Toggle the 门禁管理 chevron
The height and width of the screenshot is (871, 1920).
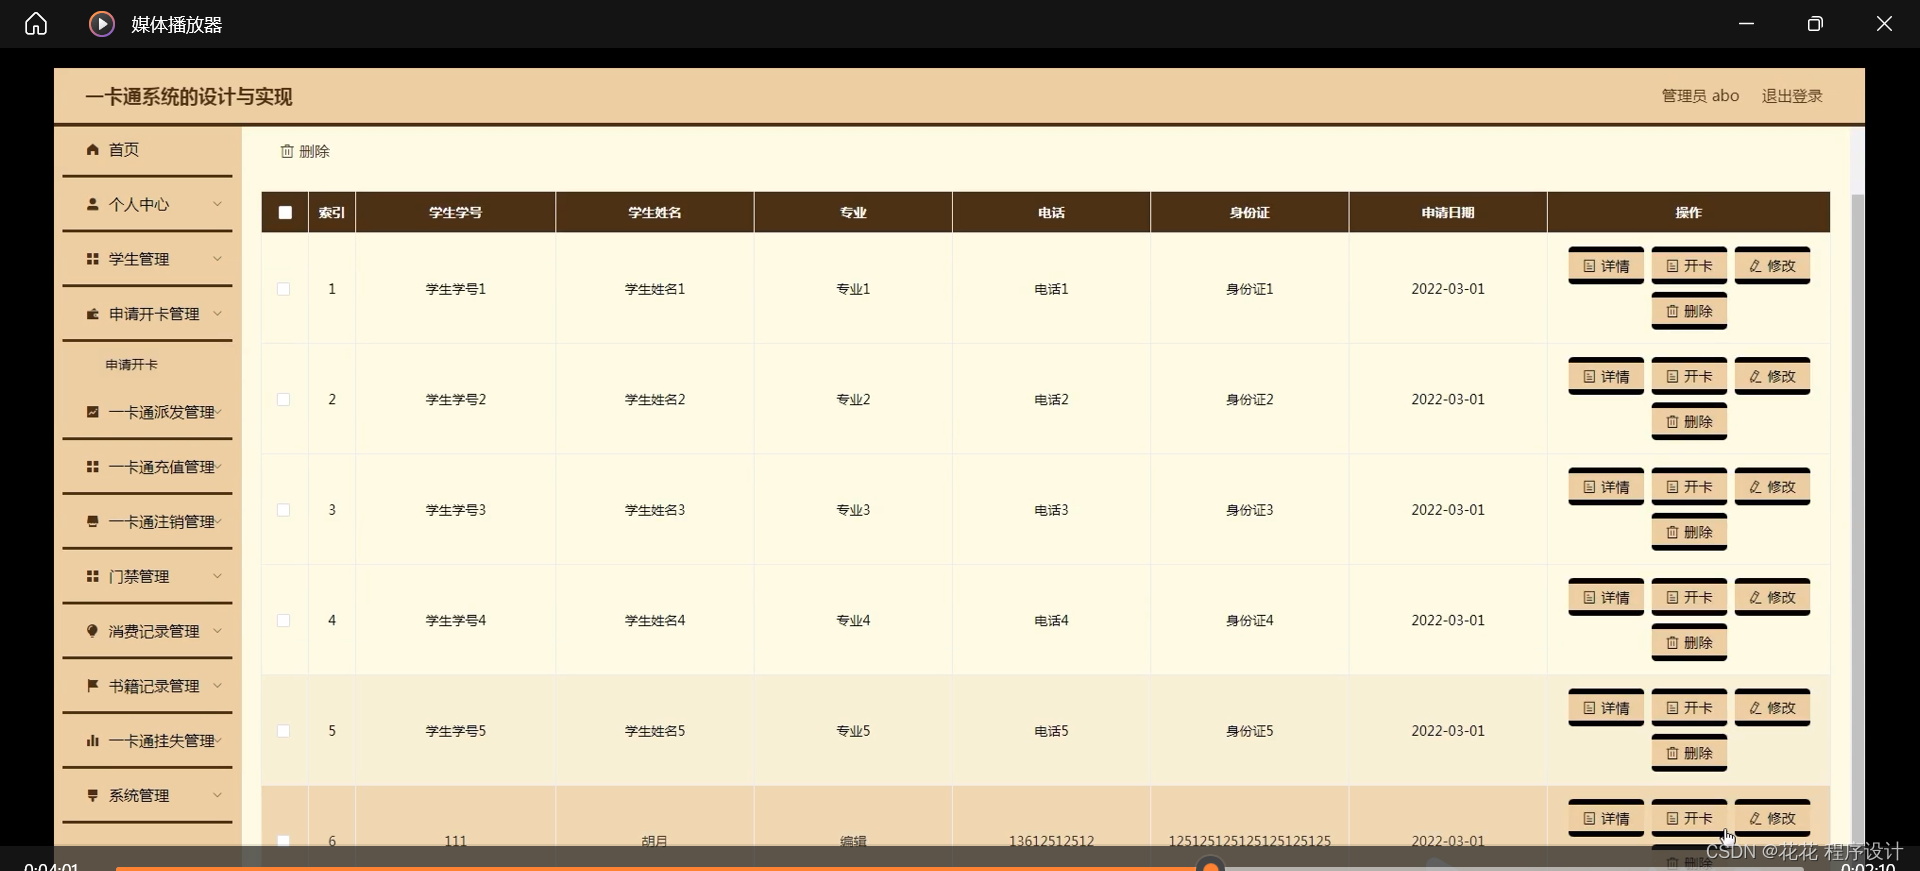217,576
